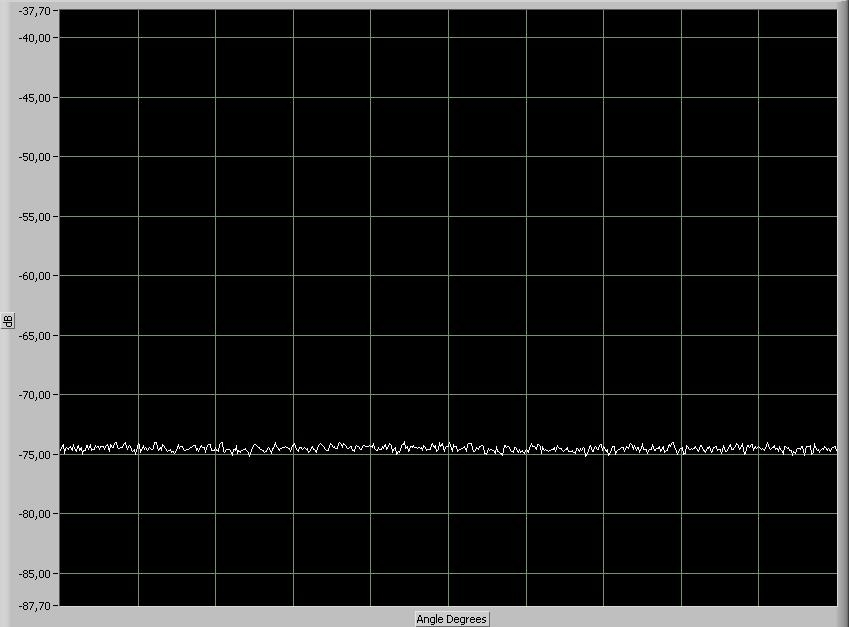Click the dB y-axis label
The height and width of the screenshot is (627, 849).
[8, 321]
